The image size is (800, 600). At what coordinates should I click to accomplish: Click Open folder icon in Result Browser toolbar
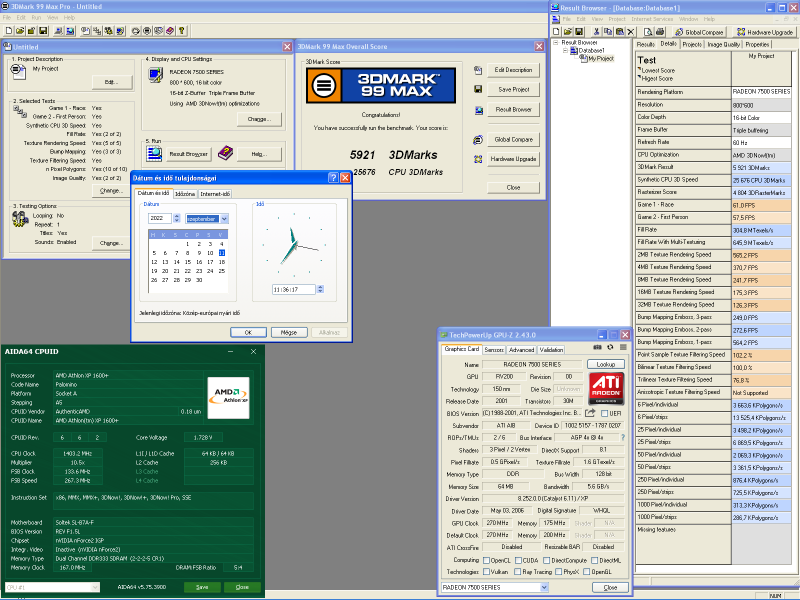[x=568, y=32]
